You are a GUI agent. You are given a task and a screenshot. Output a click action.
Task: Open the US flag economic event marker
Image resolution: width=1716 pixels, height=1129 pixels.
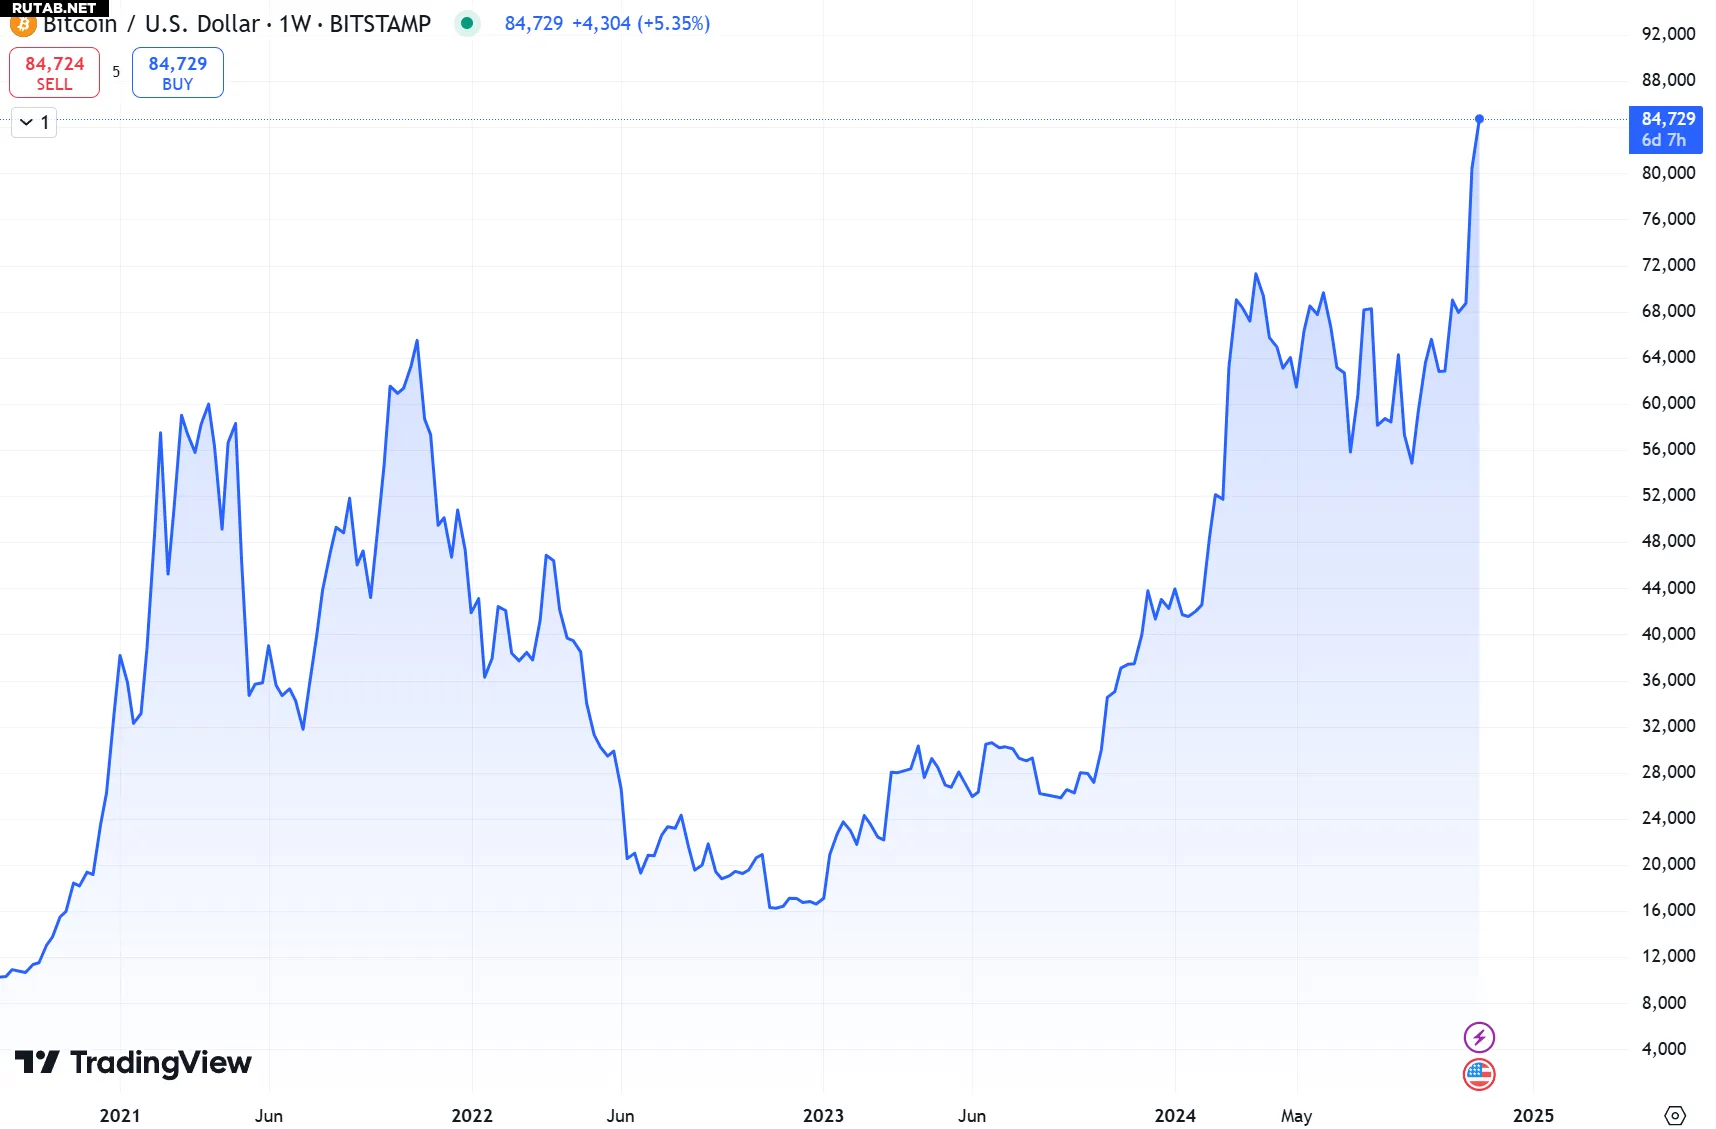(x=1479, y=1075)
